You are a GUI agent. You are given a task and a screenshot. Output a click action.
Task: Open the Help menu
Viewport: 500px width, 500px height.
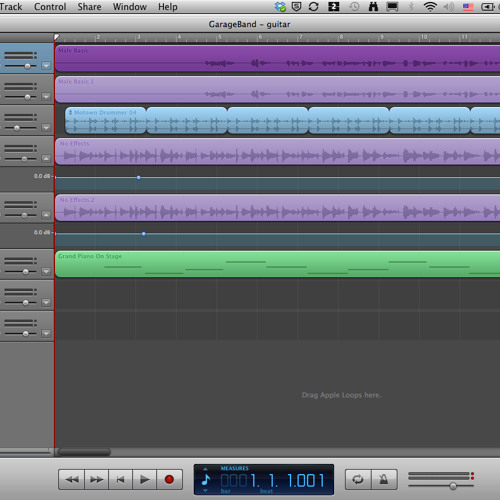(168, 7)
